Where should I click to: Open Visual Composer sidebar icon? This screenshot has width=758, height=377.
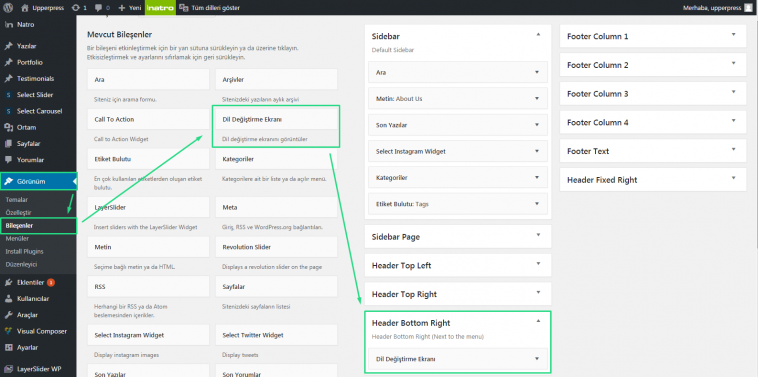tap(8, 332)
